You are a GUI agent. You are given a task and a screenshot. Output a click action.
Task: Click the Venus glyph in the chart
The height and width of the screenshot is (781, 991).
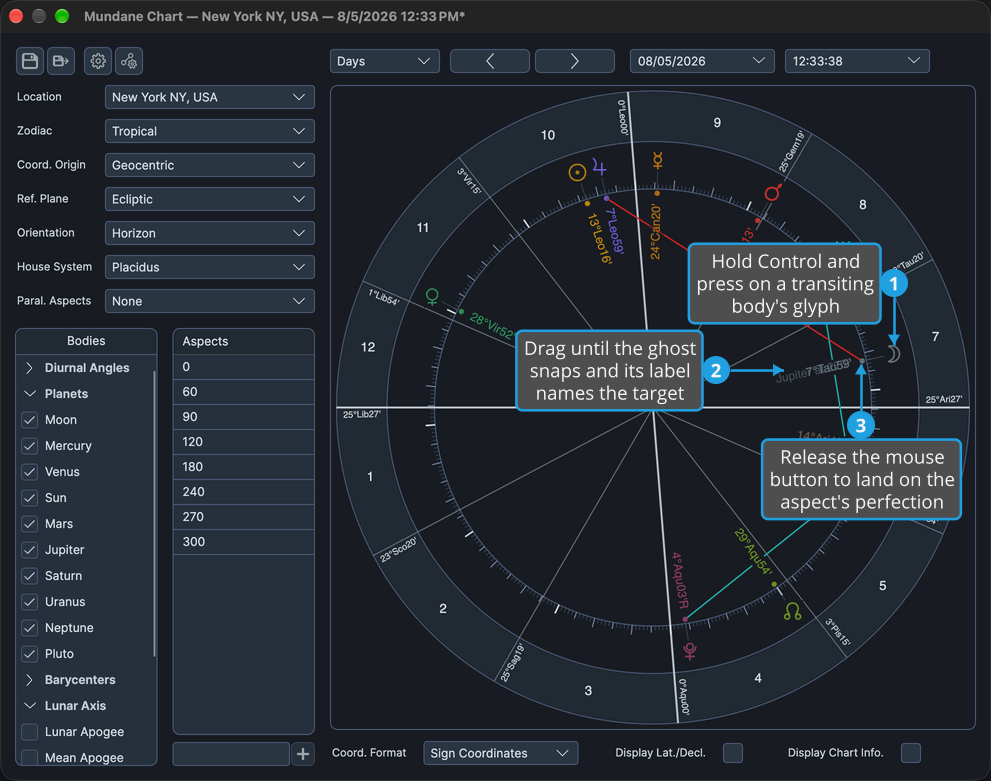click(432, 296)
